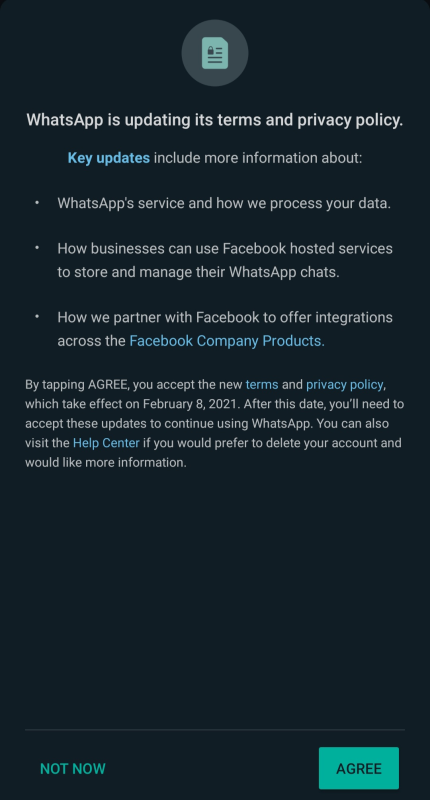Image resolution: width=430 pixels, height=800 pixels.
Task: Click the February 8, 2021 date text
Action: tap(190, 404)
